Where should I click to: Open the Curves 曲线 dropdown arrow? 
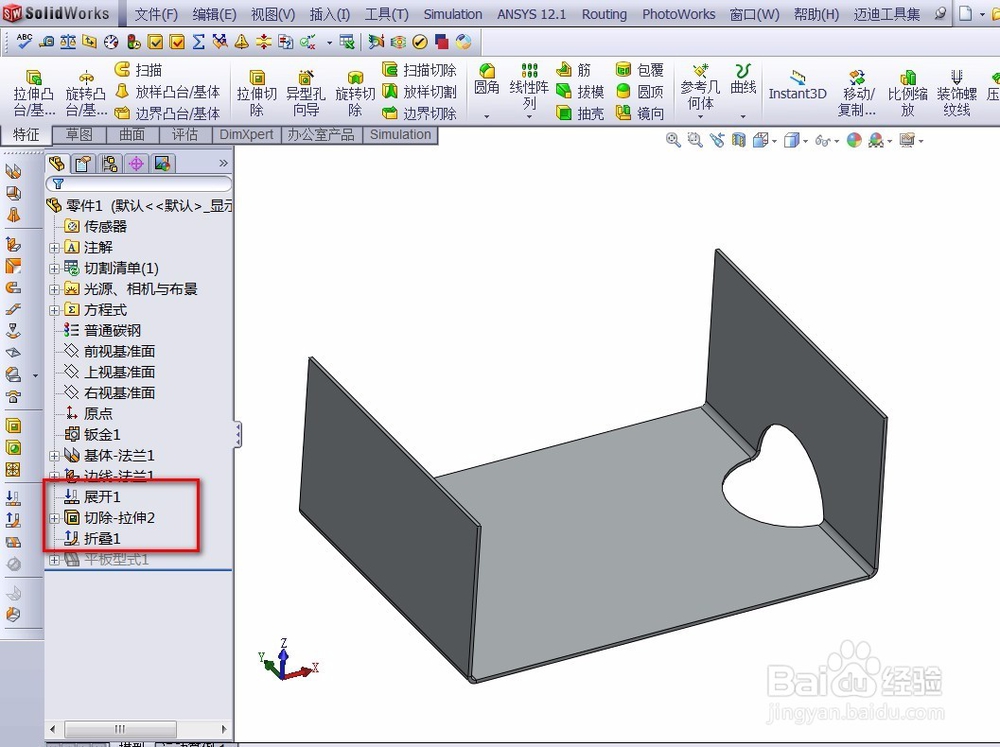click(x=743, y=117)
